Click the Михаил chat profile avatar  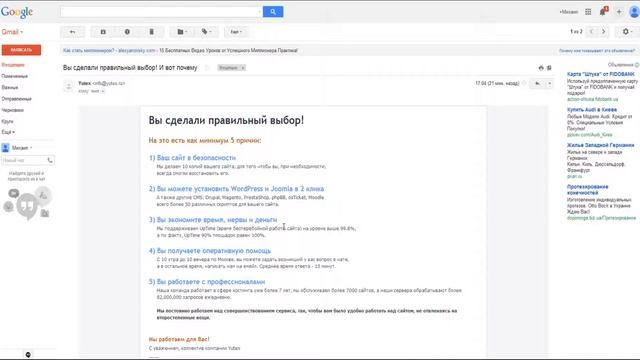5,148
